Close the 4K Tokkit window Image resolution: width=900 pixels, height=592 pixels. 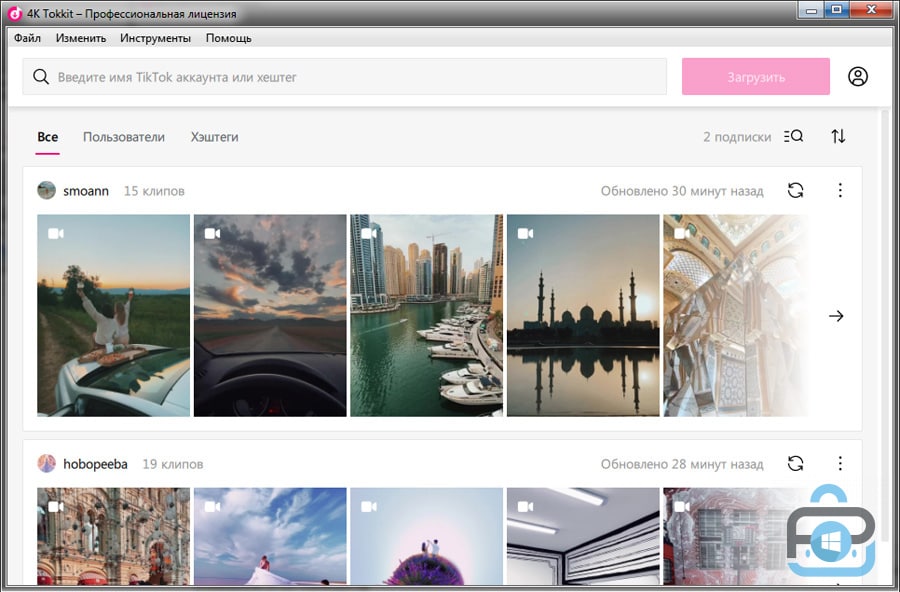[x=871, y=10]
